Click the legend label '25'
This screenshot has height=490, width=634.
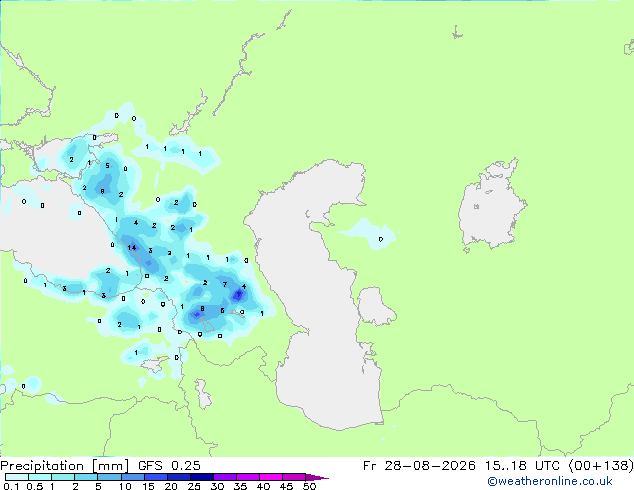point(194,486)
